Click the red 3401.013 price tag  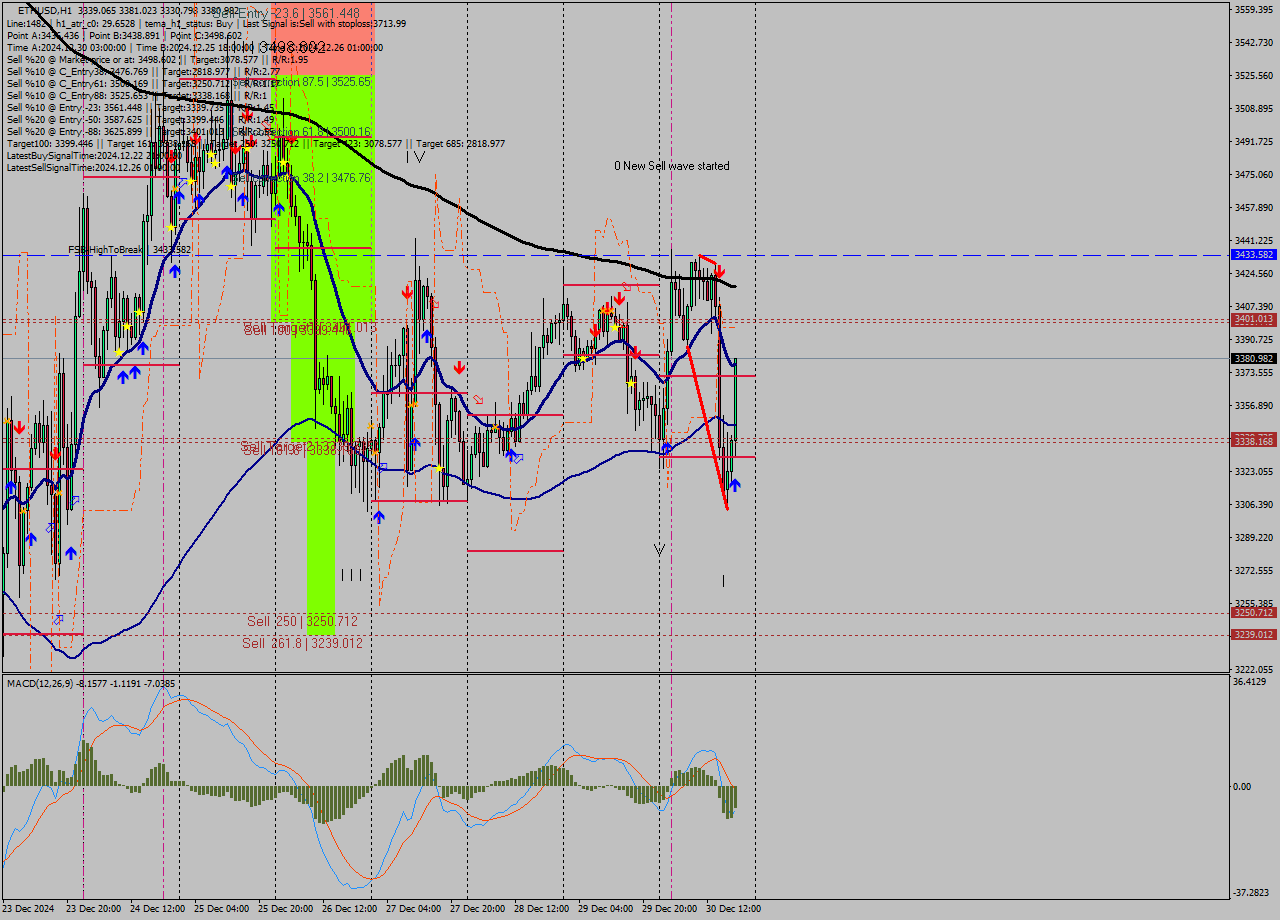coord(1254,319)
